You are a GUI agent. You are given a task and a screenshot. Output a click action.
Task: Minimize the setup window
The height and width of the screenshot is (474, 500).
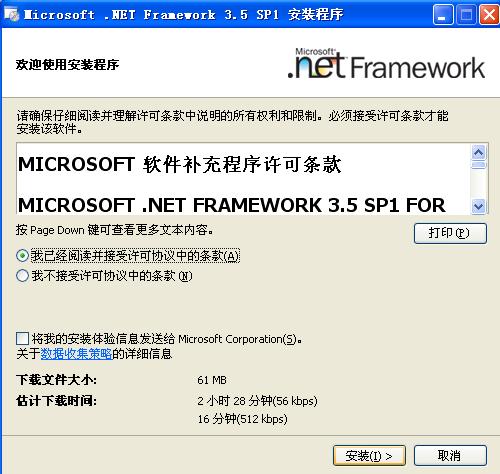coord(443,15)
